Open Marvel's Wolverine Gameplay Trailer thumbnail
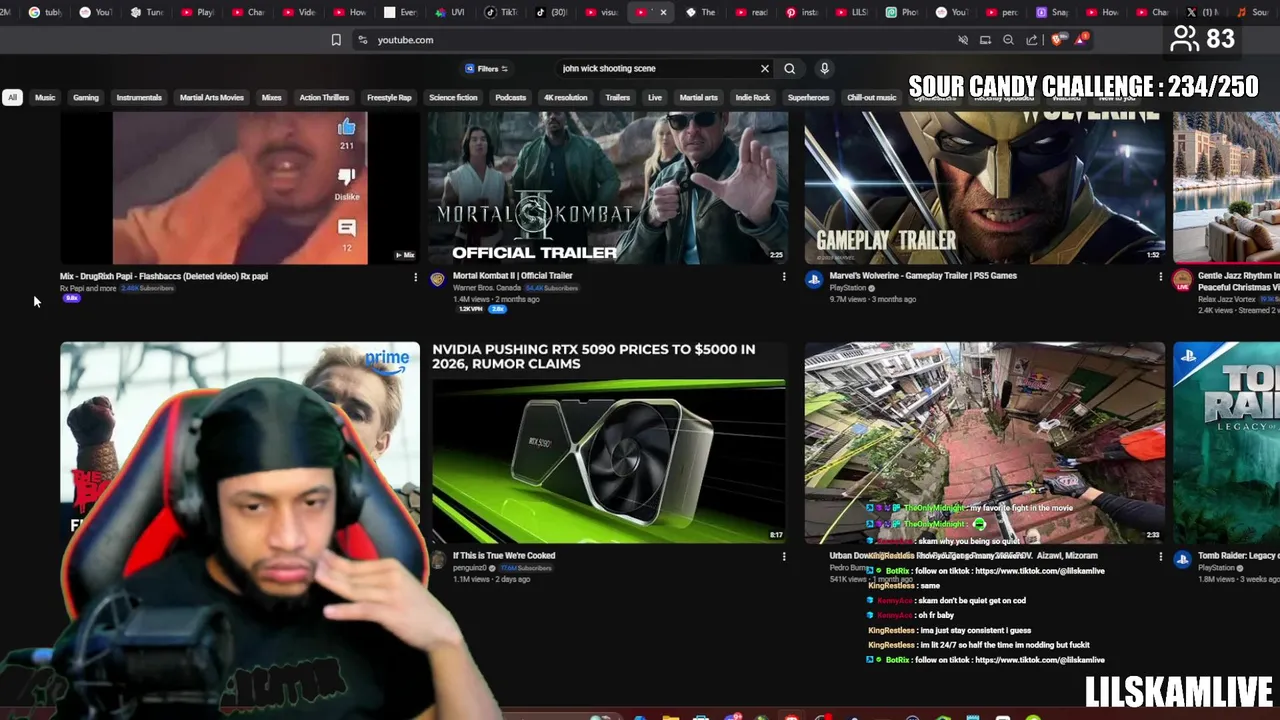The image size is (1280, 720). click(985, 188)
